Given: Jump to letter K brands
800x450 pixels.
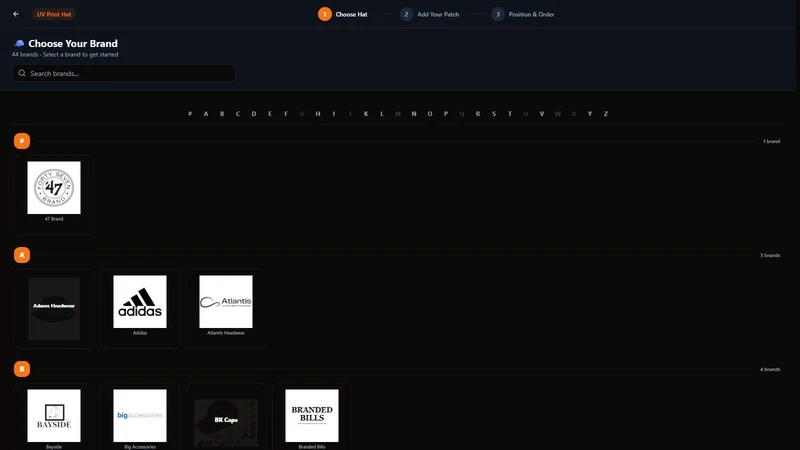Looking at the screenshot, I should (x=366, y=114).
